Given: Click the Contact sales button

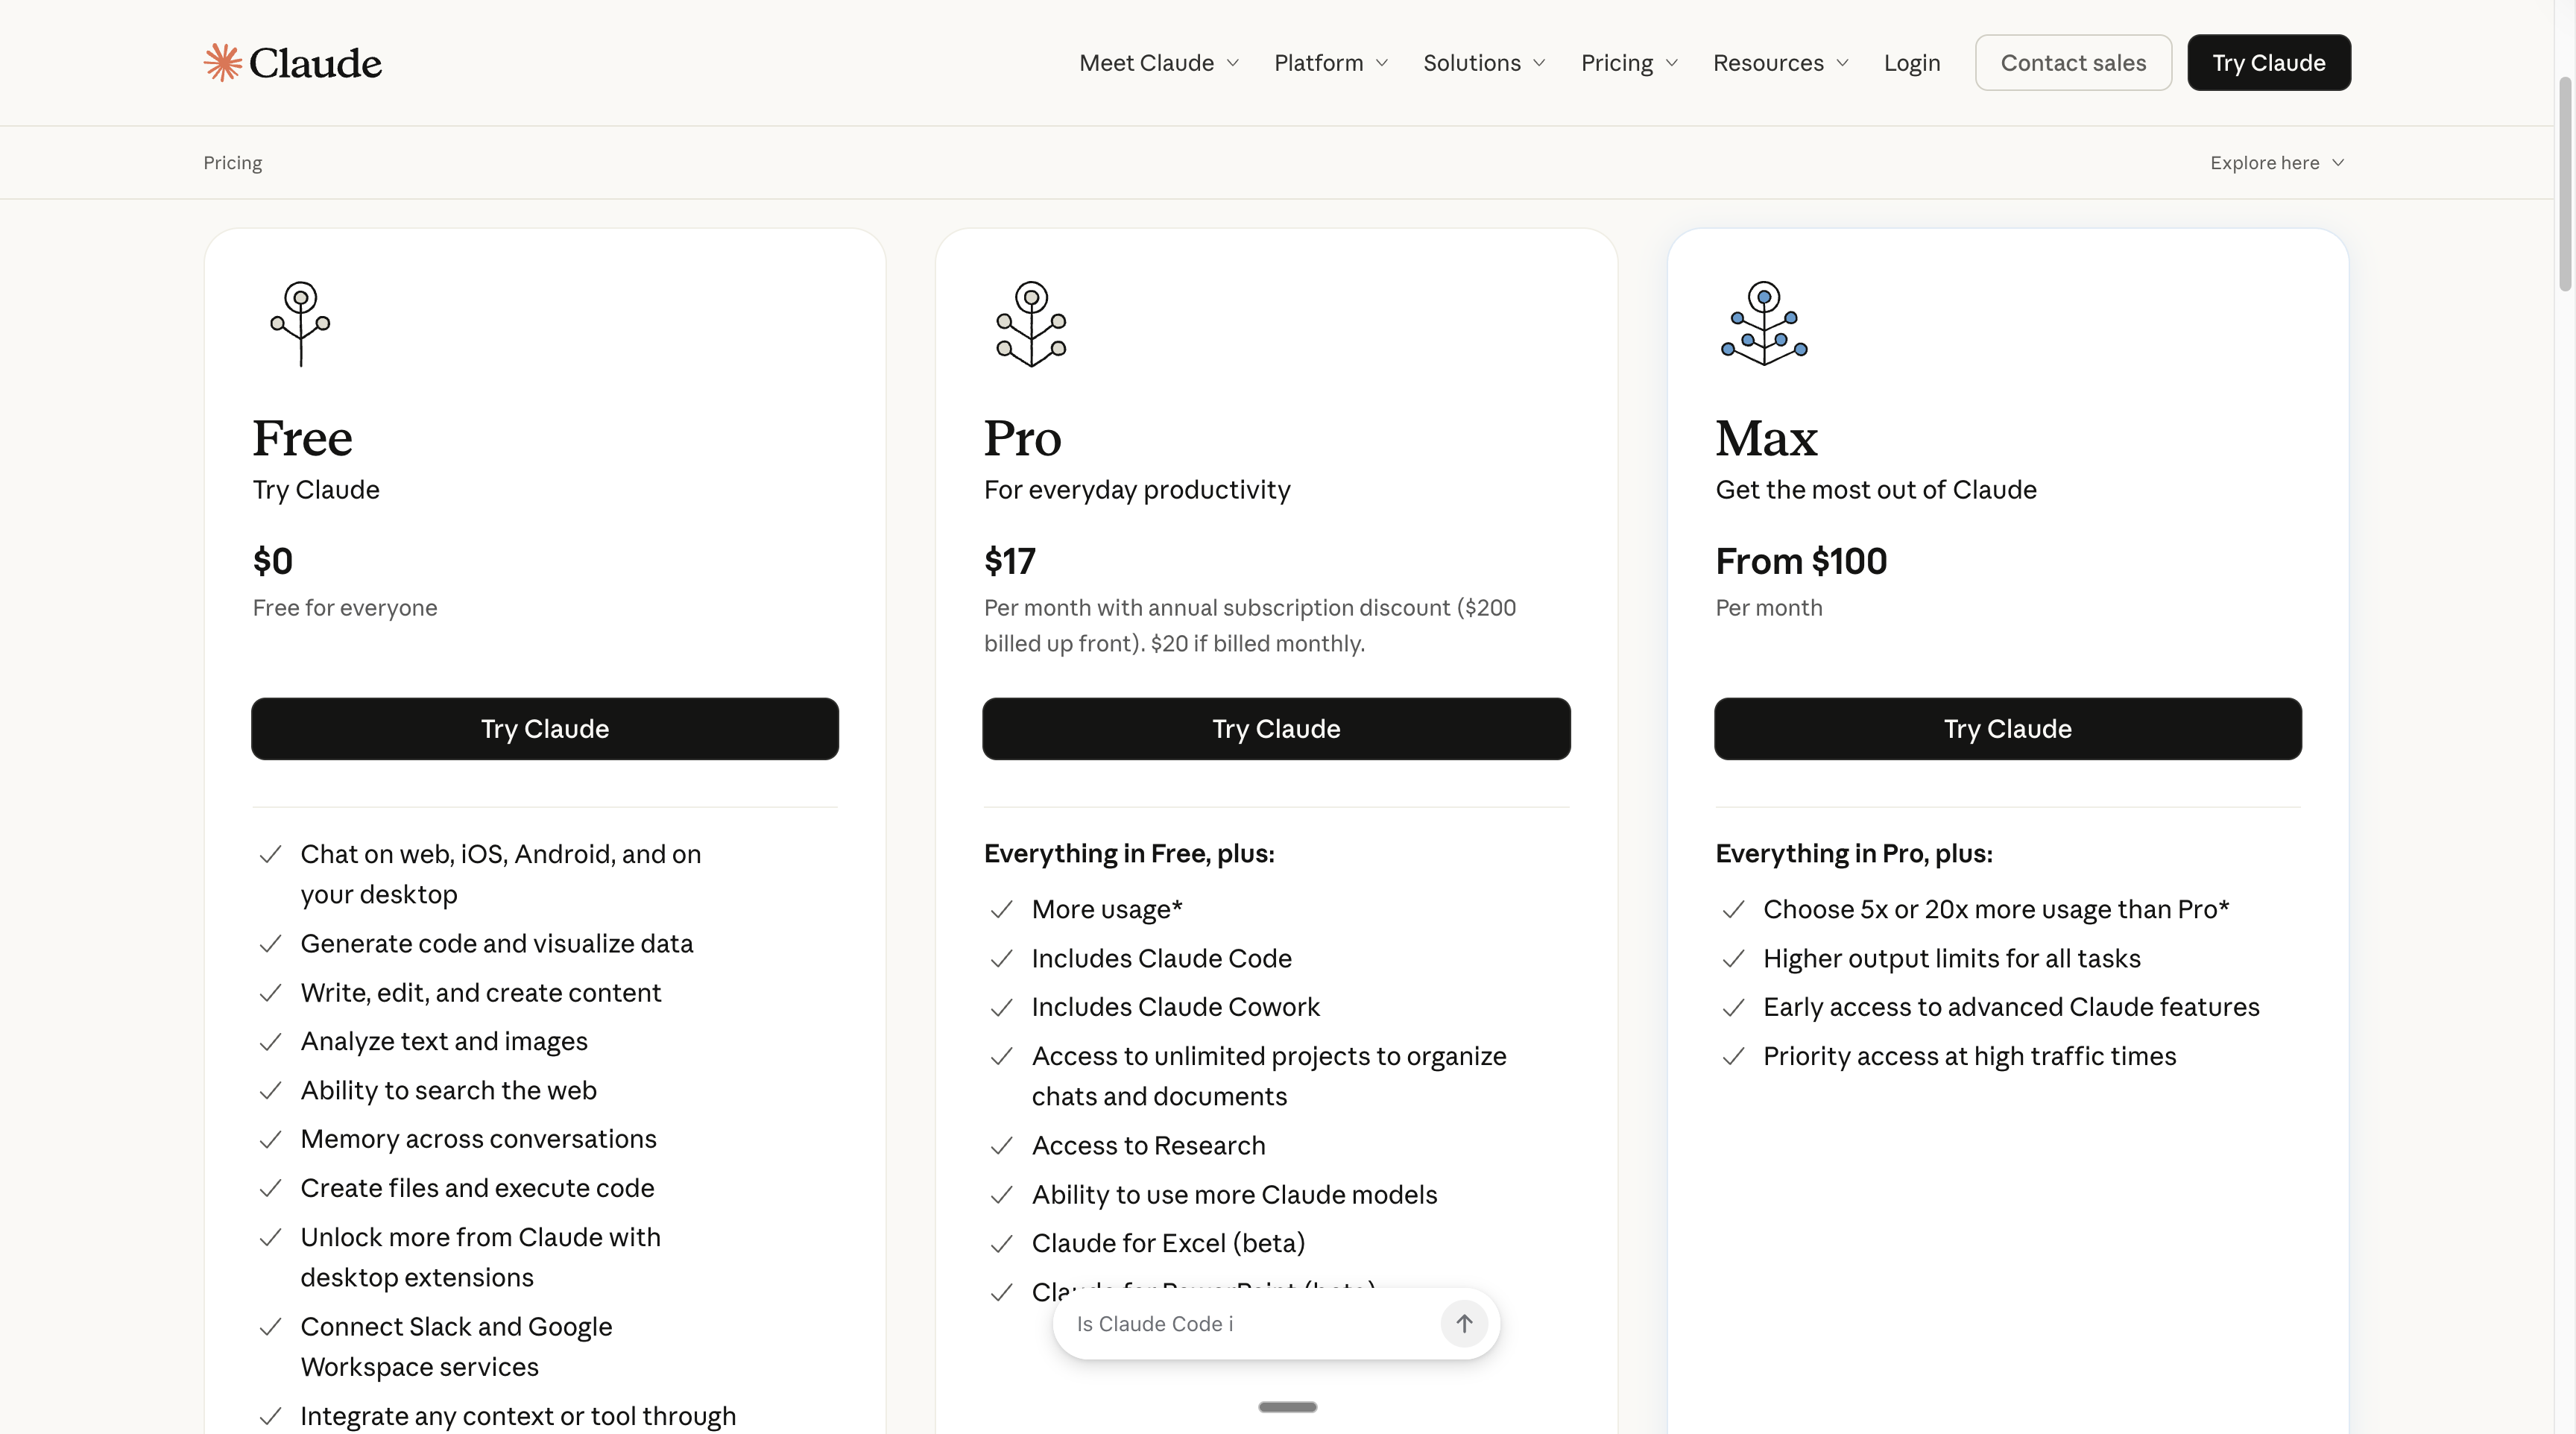Looking at the screenshot, I should point(2072,63).
